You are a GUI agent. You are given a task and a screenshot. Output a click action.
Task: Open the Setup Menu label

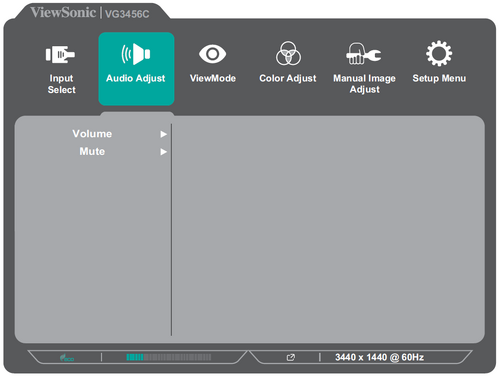click(x=439, y=78)
